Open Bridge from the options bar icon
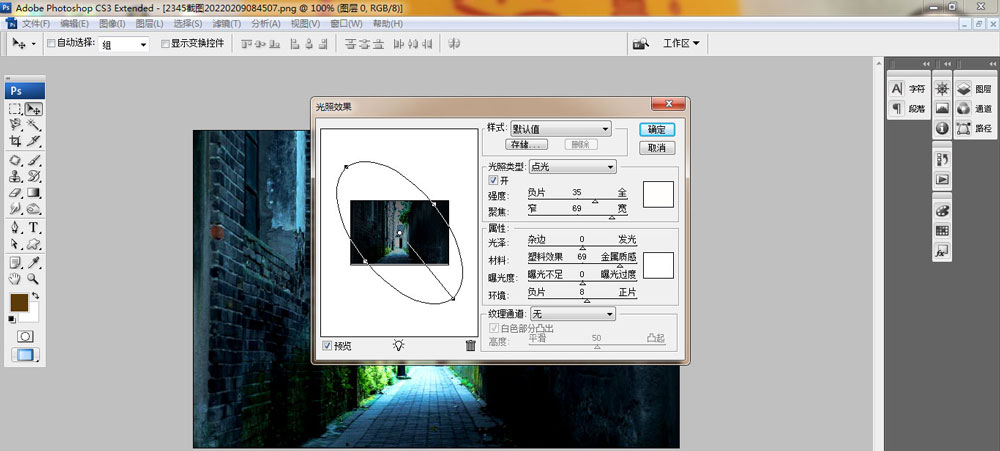Screen dimensions: 1000x451 (640, 43)
